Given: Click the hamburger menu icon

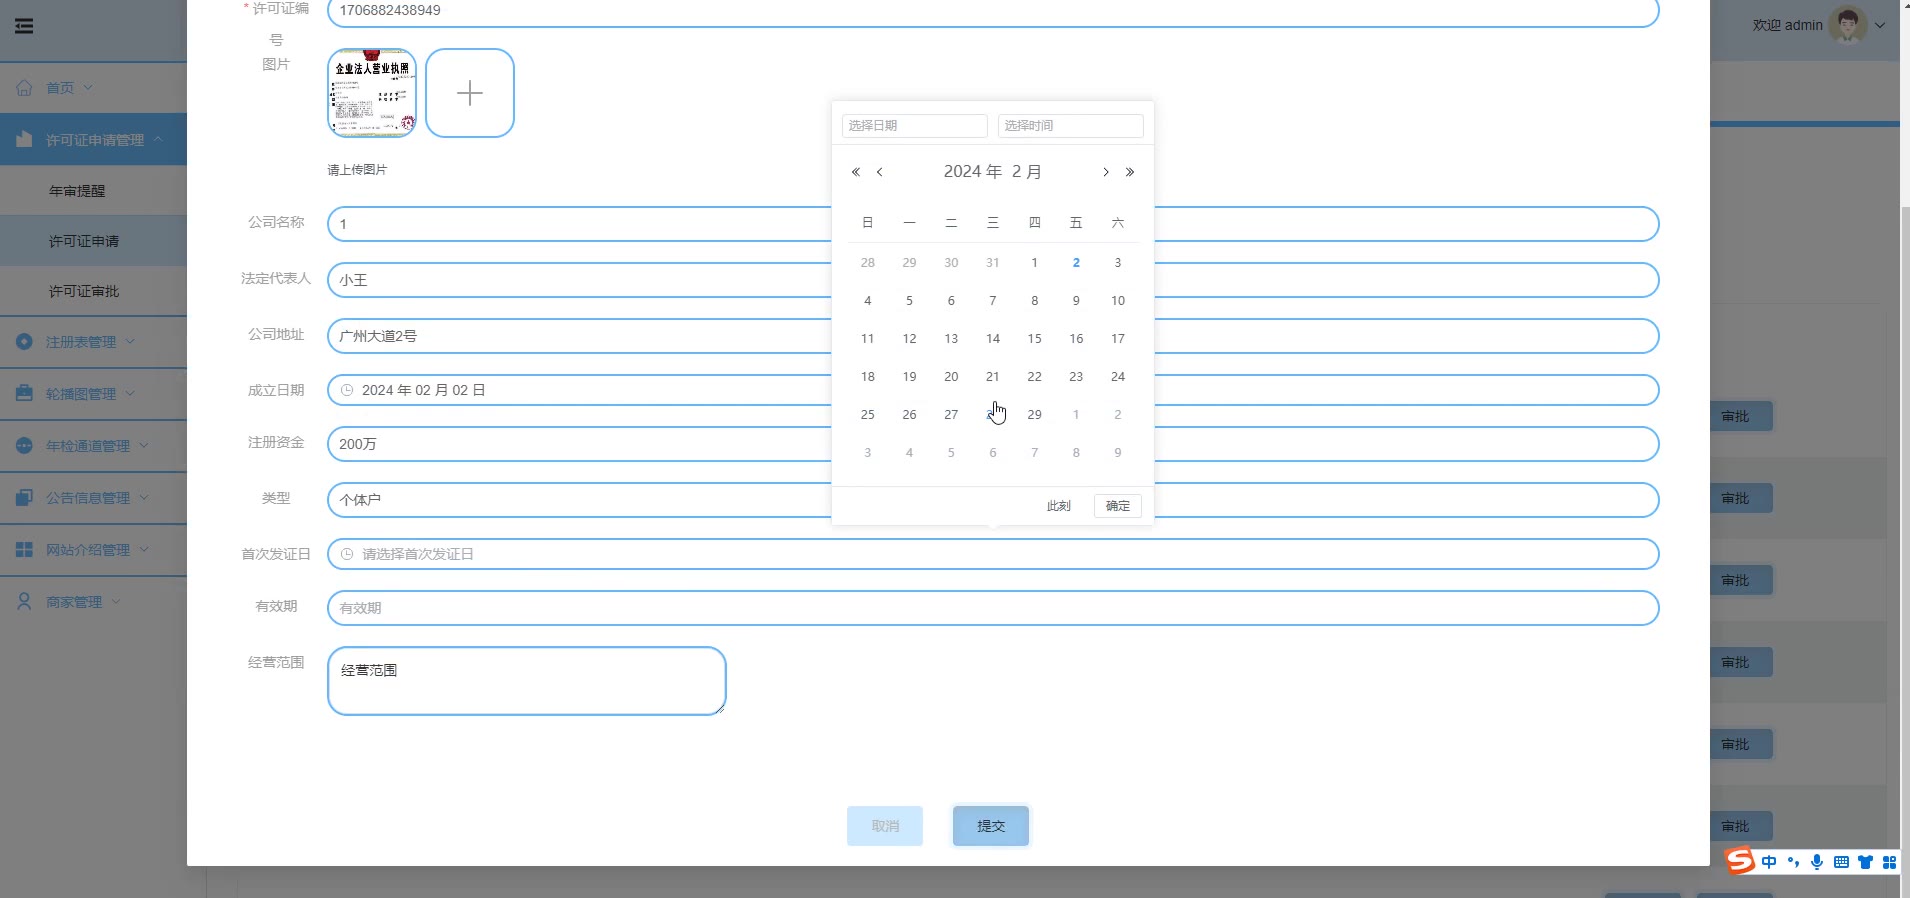Looking at the screenshot, I should click(x=24, y=26).
